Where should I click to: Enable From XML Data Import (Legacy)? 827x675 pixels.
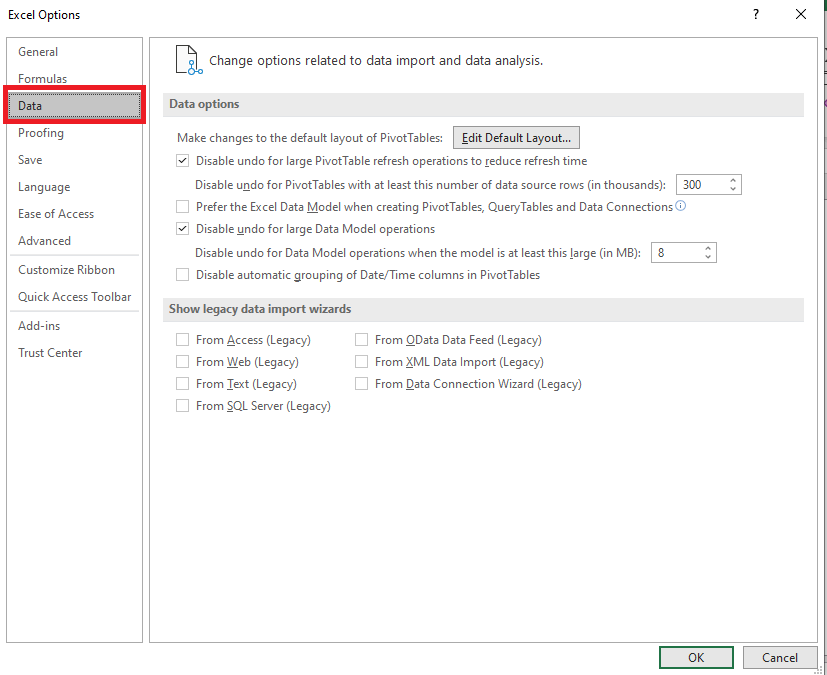pyautogui.click(x=361, y=362)
